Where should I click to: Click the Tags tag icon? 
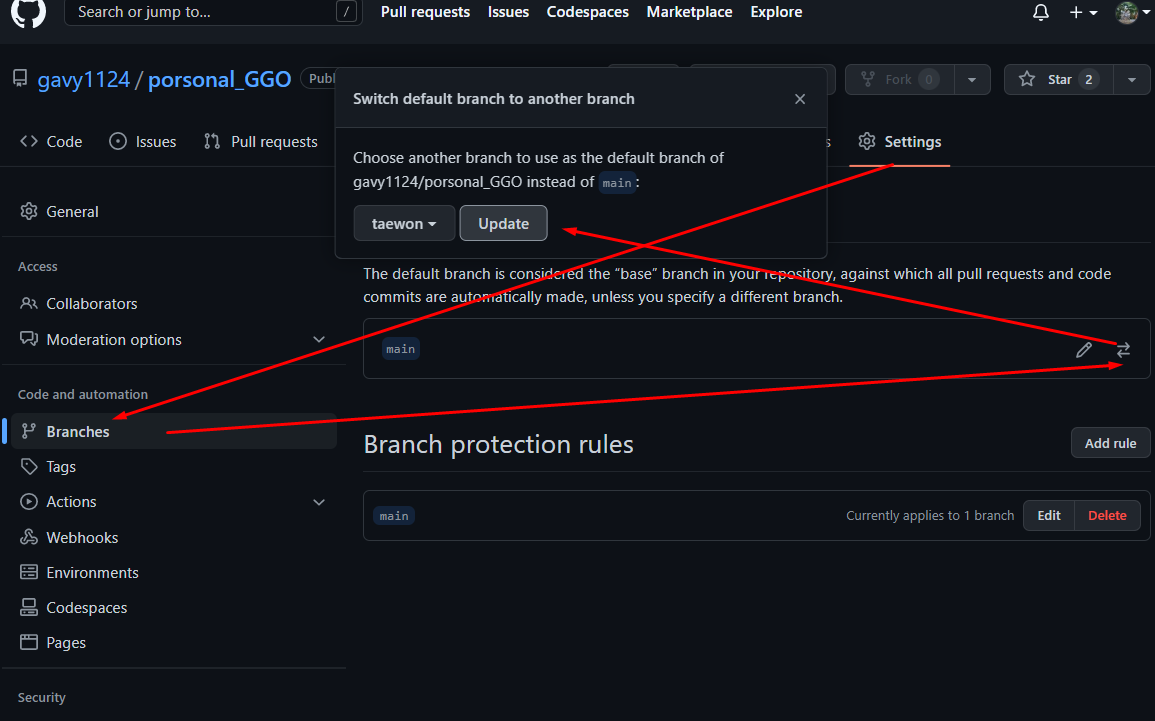[29, 467]
